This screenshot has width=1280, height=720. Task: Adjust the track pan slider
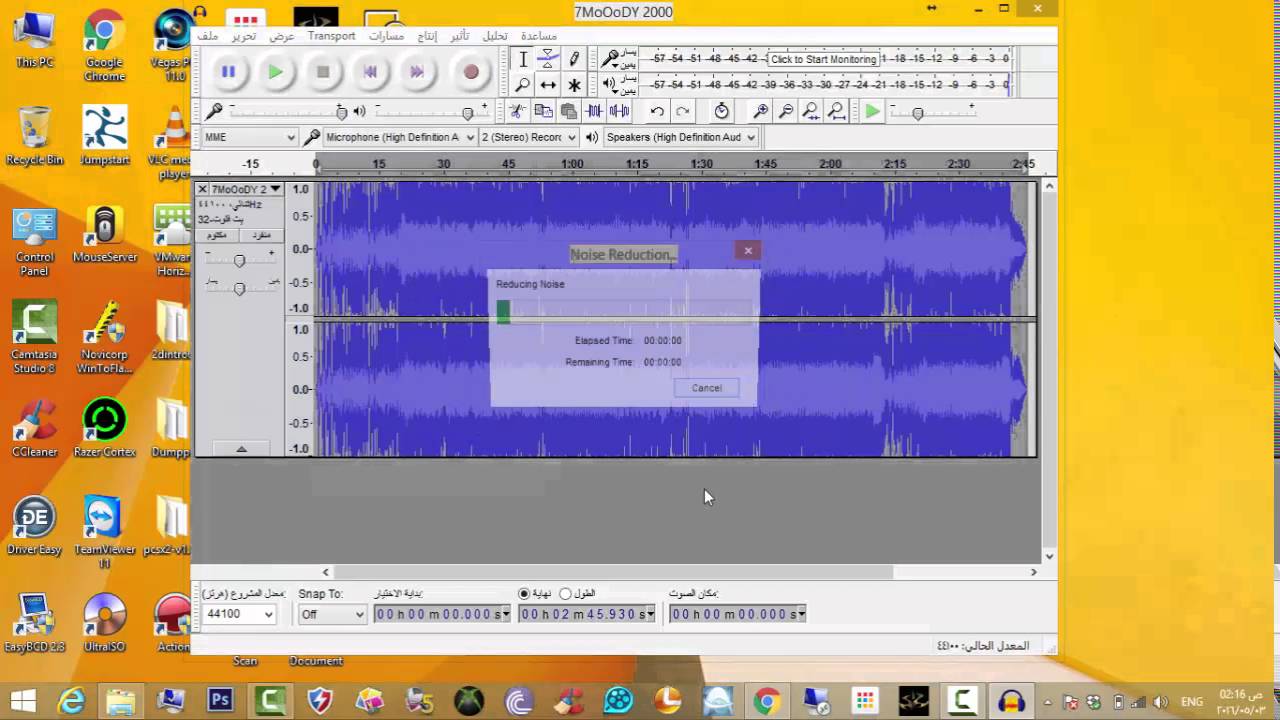pyautogui.click(x=239, y=288)
